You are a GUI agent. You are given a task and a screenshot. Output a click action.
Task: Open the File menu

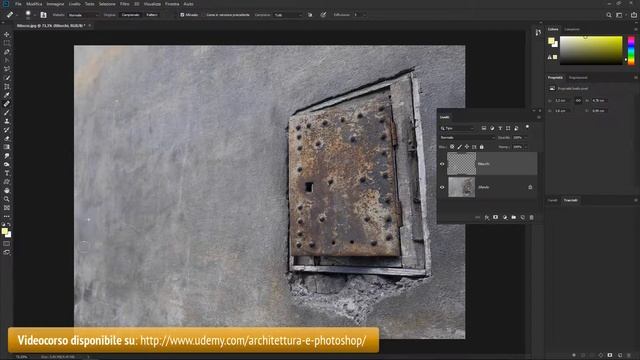point(18,4)
